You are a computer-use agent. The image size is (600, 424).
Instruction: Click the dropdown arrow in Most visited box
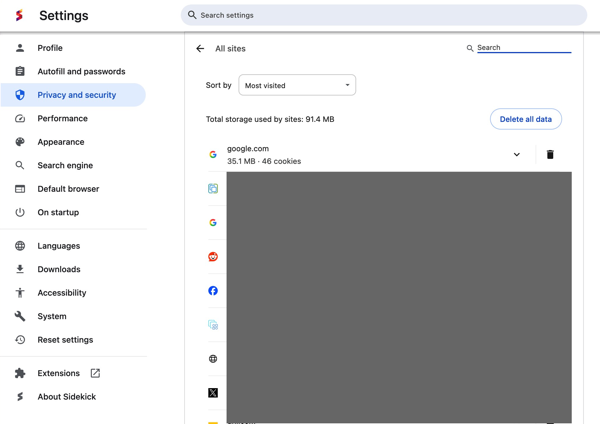click(x=347, y=85)
